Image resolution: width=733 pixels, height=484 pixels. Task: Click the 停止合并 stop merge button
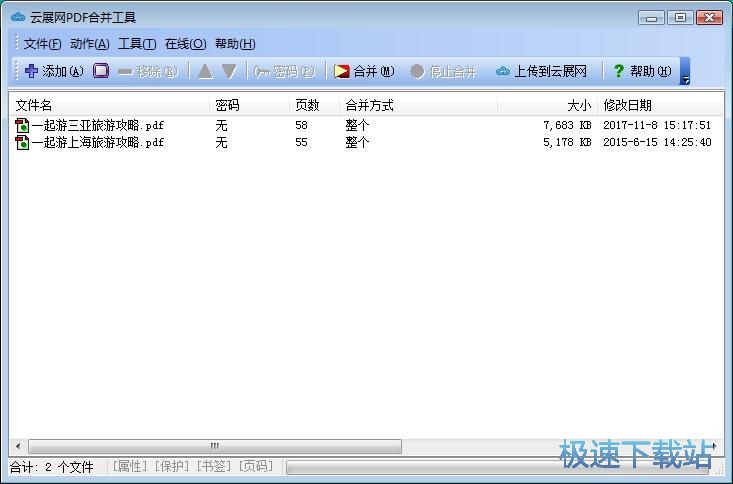pyautogui.click(x=443, y=72)
